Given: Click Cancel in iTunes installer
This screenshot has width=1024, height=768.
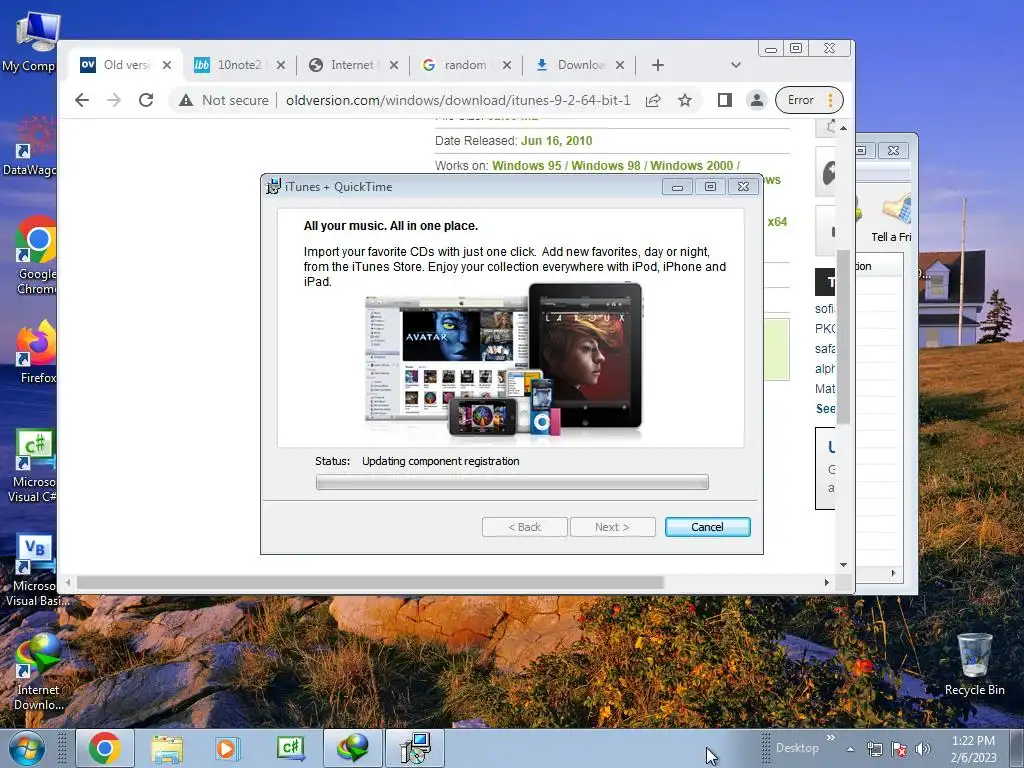Looking at the screenshot, I should pyautogui.click(x=707, y=527).
